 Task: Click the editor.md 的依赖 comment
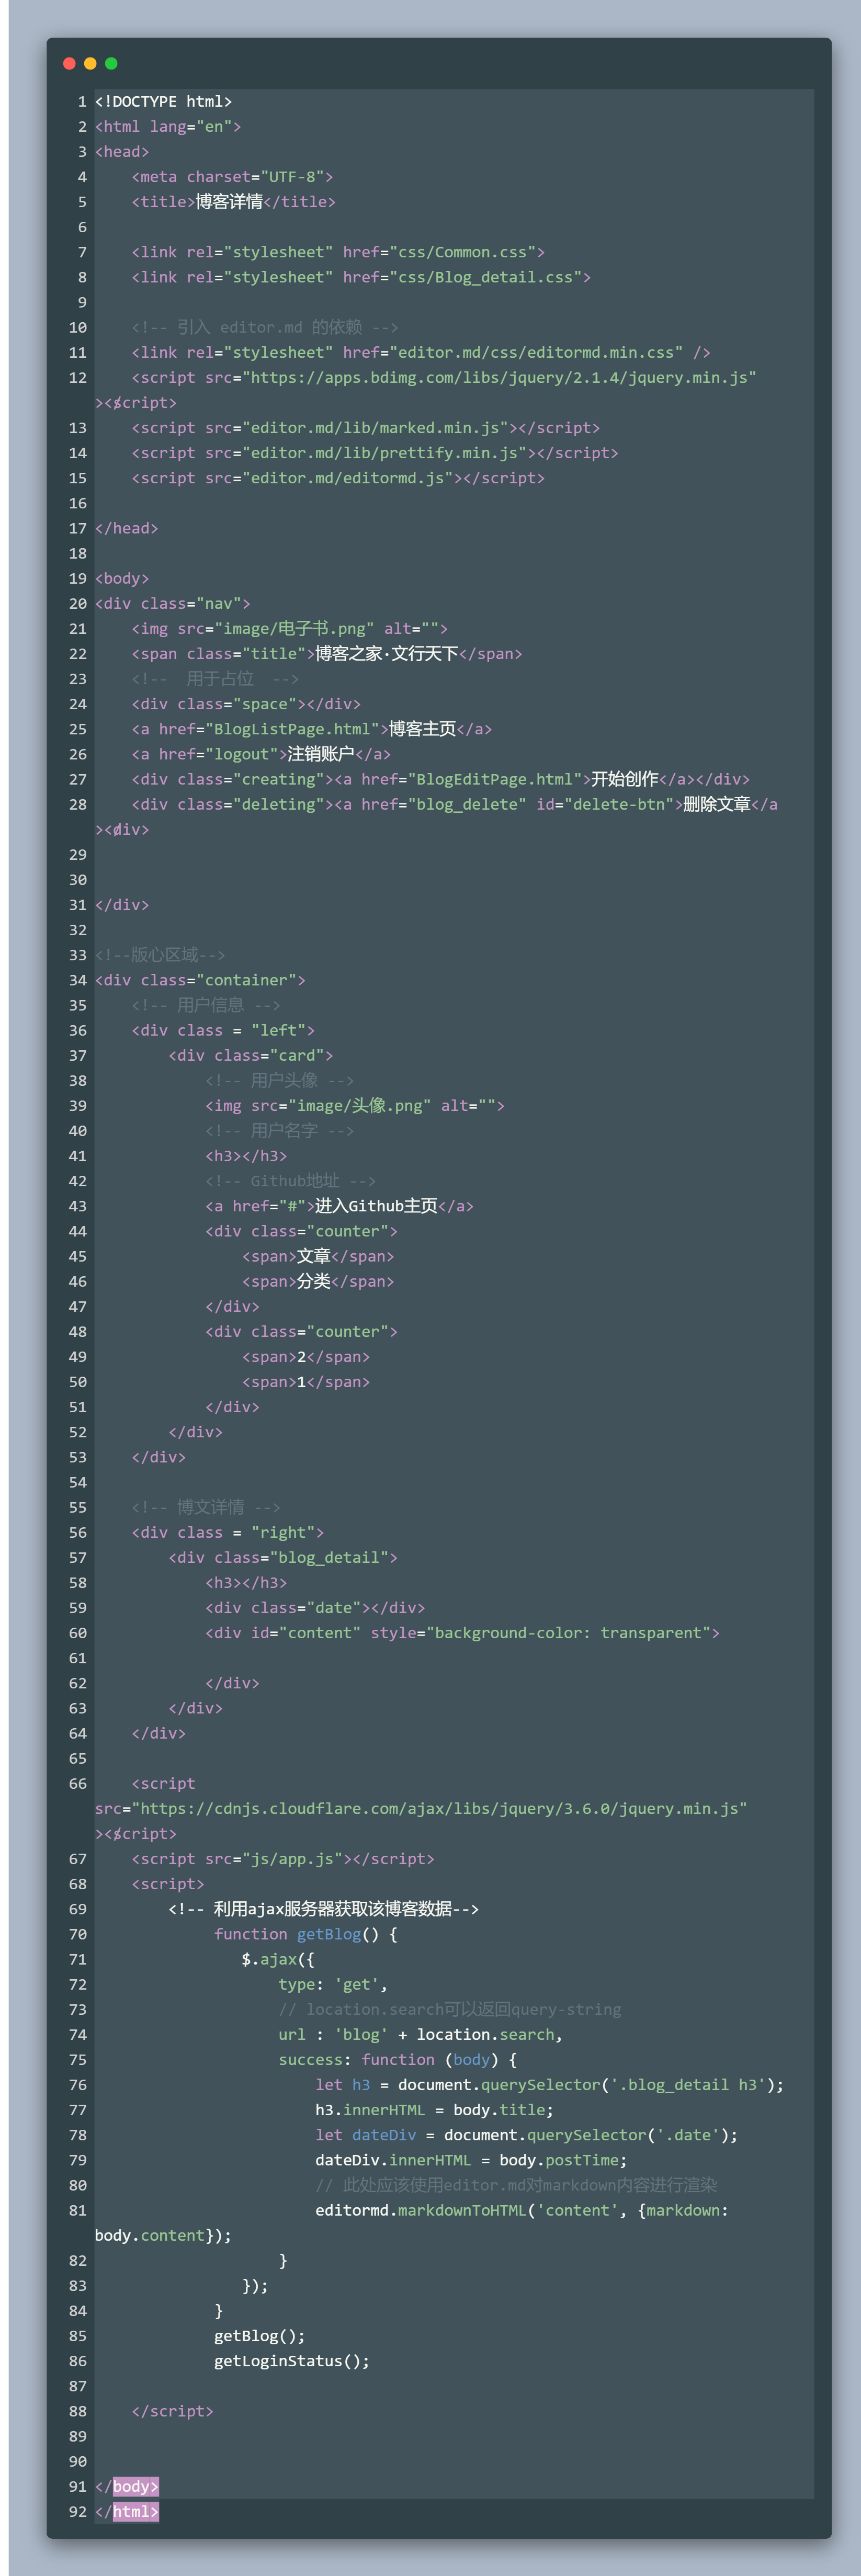265,327
